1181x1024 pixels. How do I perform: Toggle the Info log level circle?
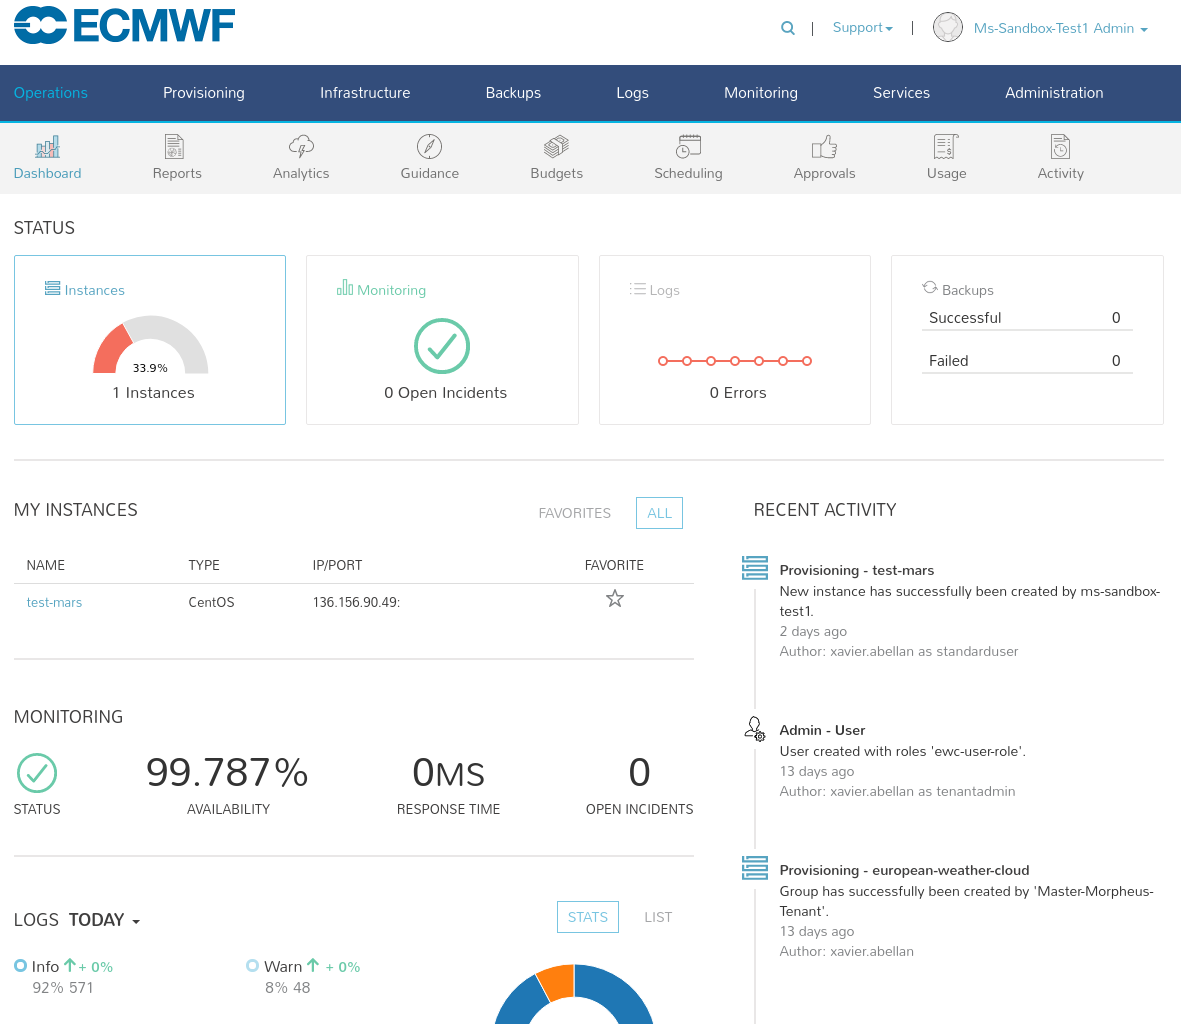coord(20,965)
